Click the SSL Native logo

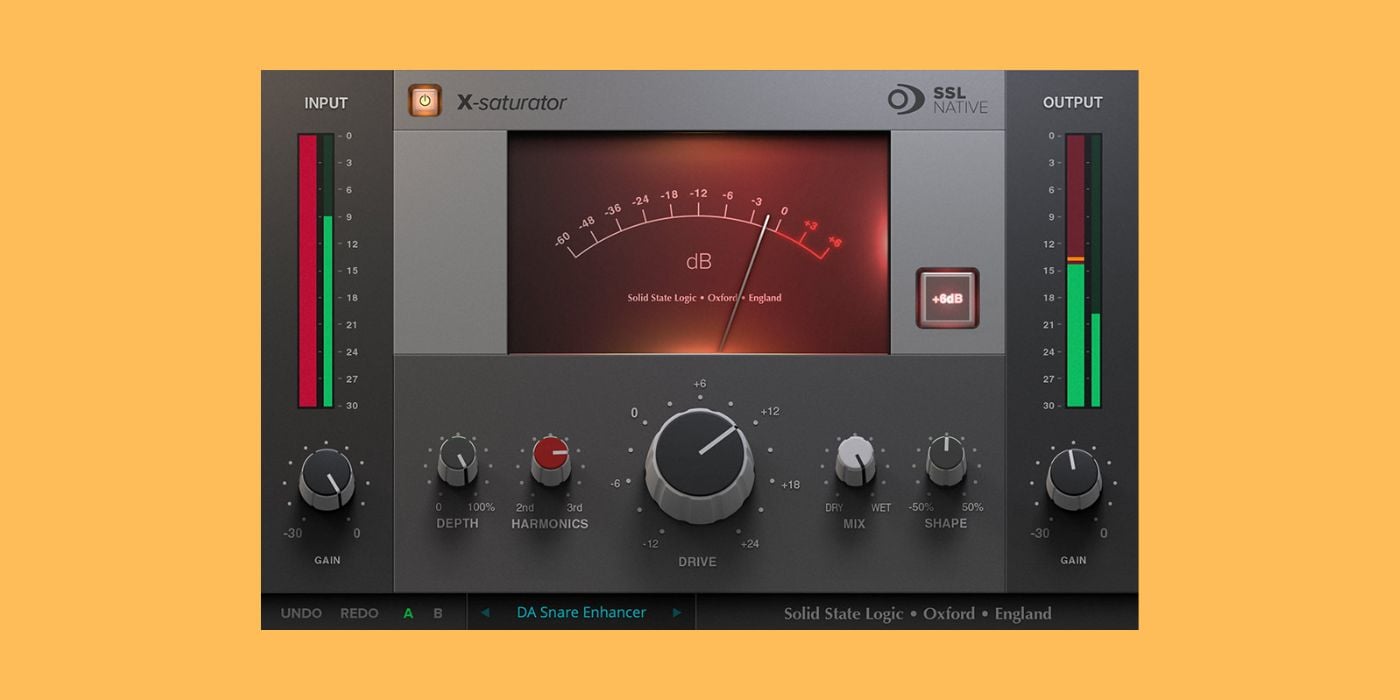click(x=937, y=100)
